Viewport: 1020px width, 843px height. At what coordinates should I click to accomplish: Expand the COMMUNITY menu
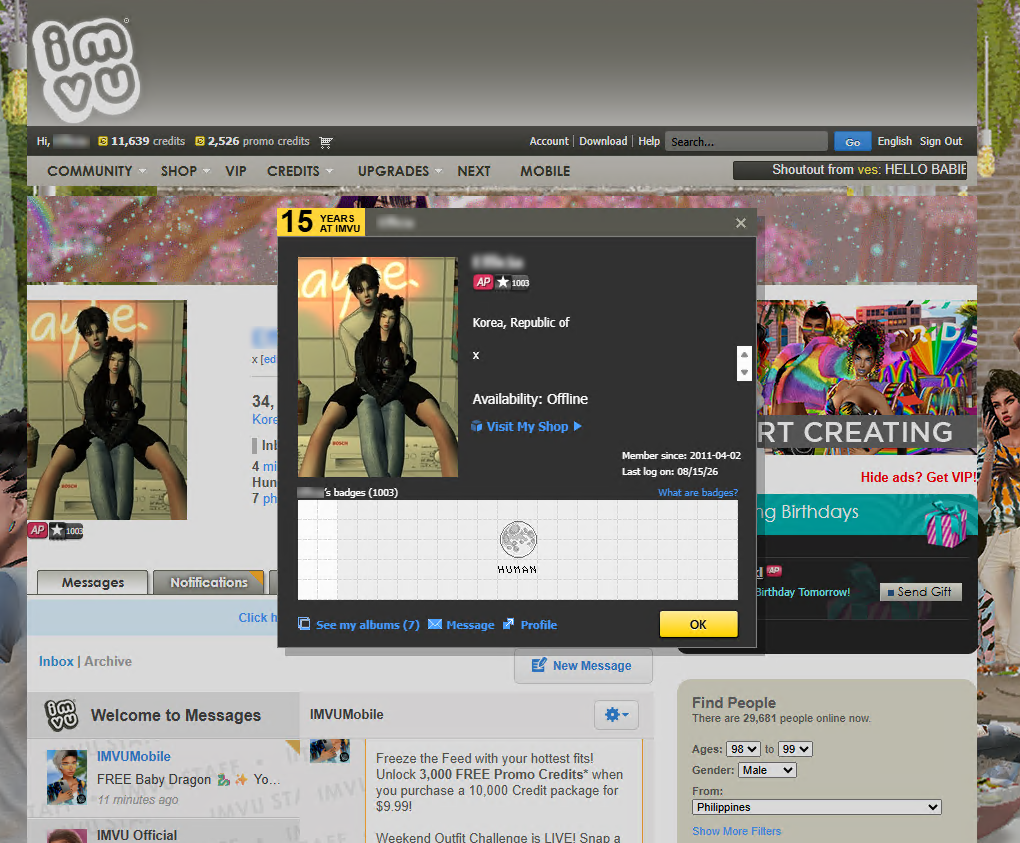(96, 171)
